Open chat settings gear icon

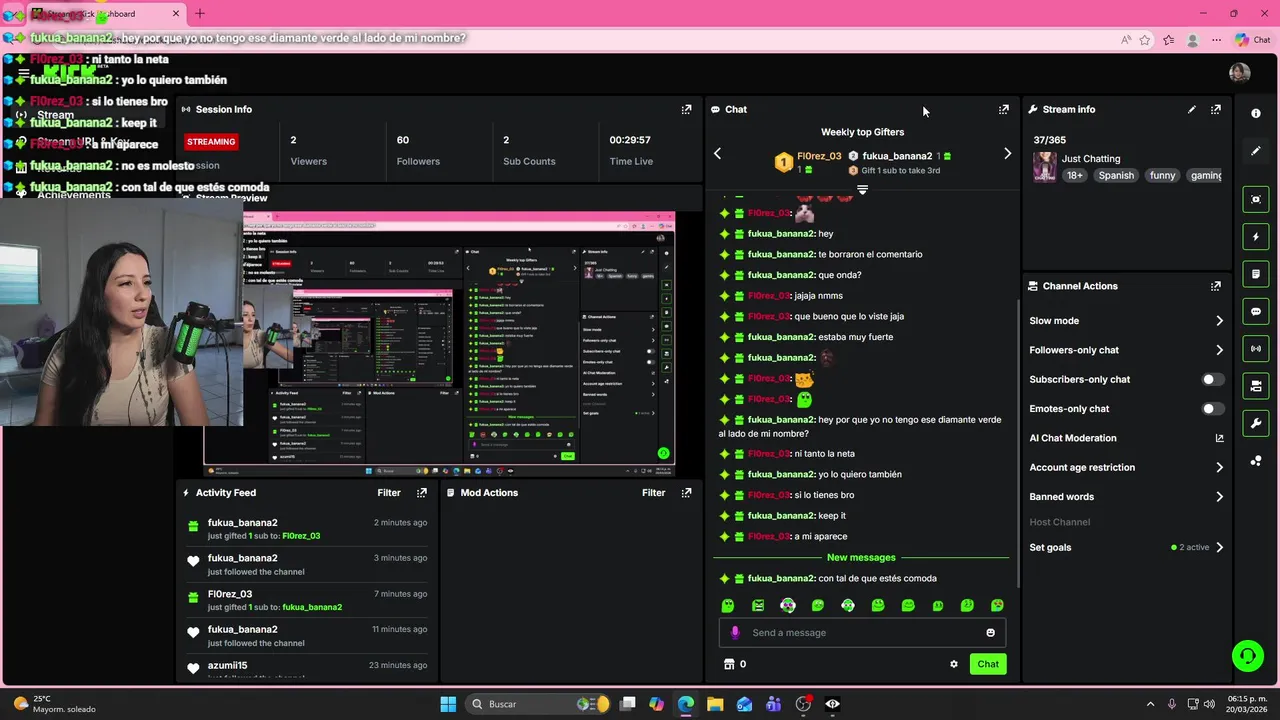[953, 664]
